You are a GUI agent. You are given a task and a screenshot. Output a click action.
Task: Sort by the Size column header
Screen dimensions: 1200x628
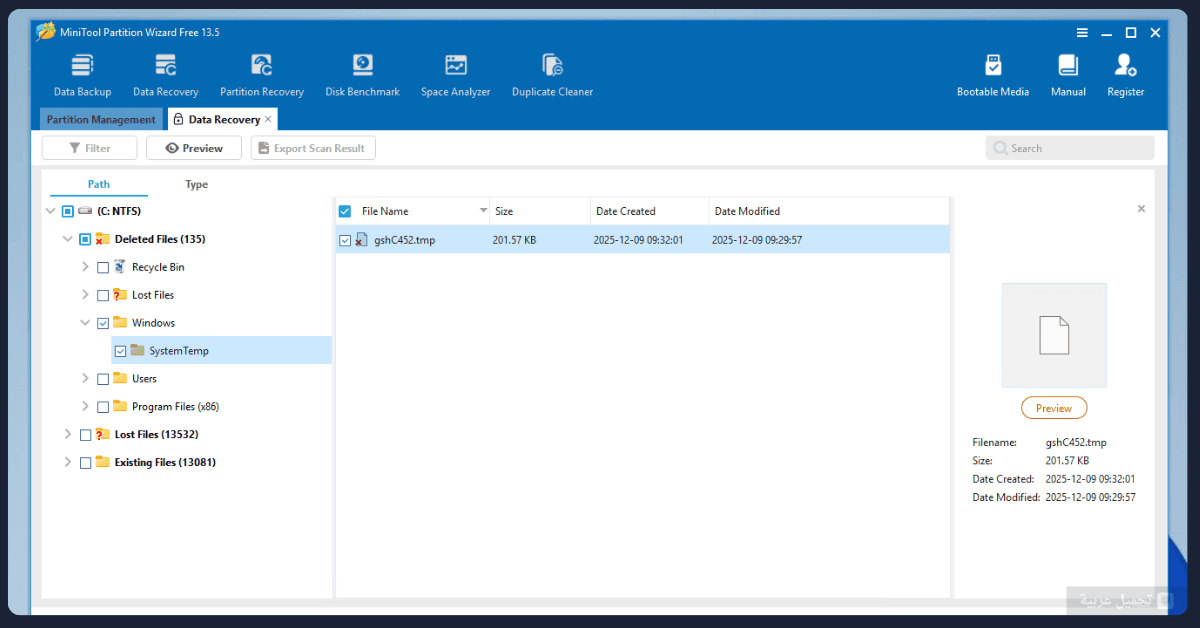540,211
